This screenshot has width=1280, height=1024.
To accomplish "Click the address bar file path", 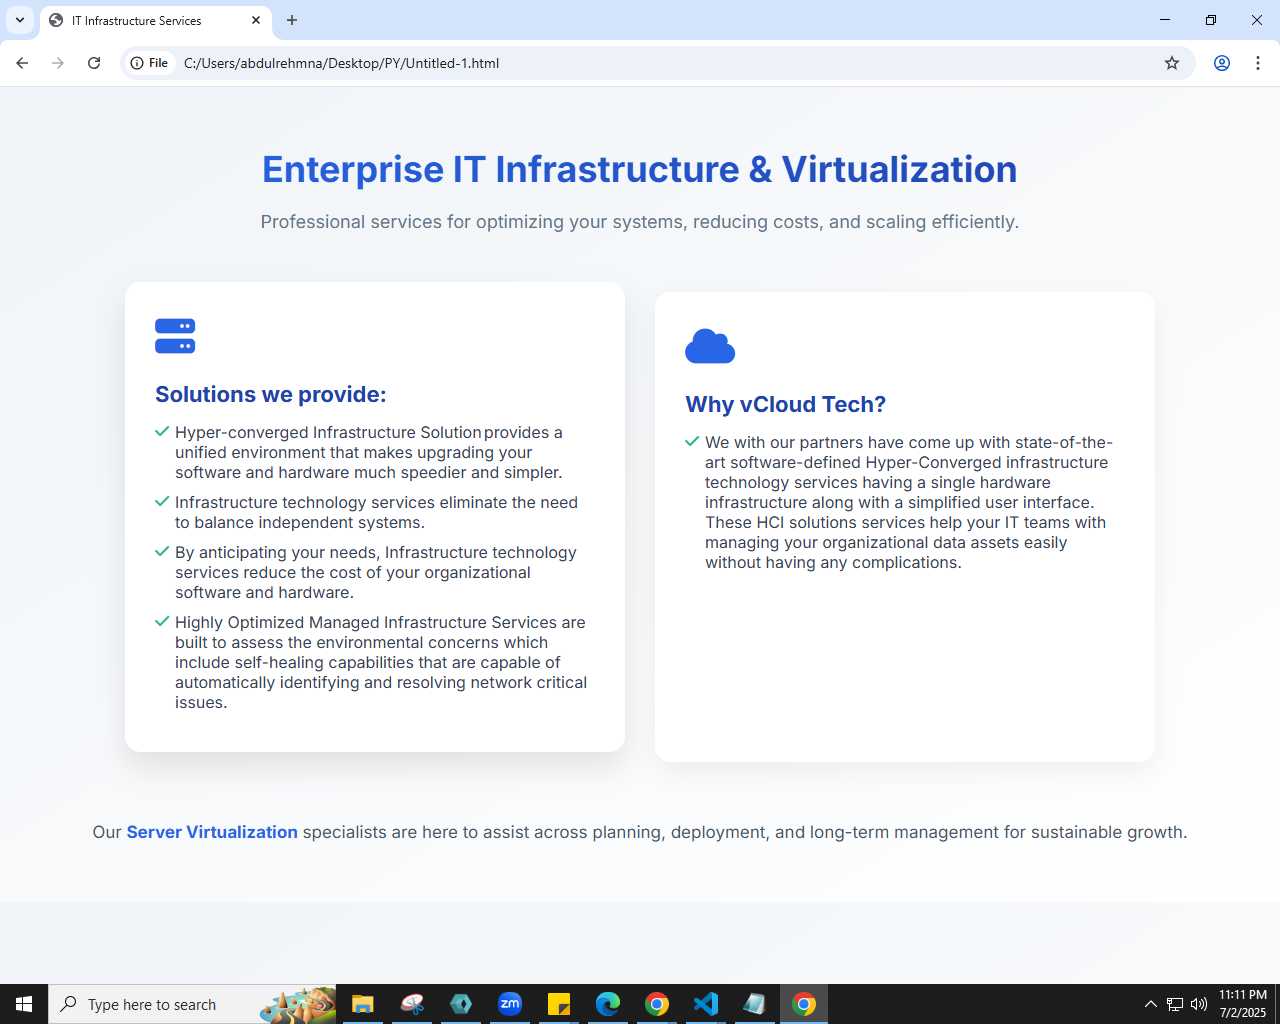I will click(x=341, y=63).
